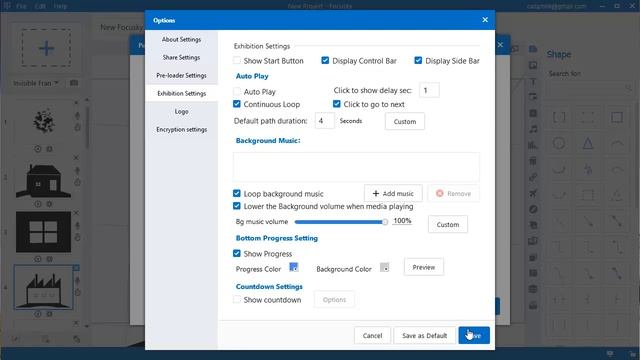This screenshot has height=360, width=640.
Task: Pick the triangle shape in Shape panel
Action: 588,143
